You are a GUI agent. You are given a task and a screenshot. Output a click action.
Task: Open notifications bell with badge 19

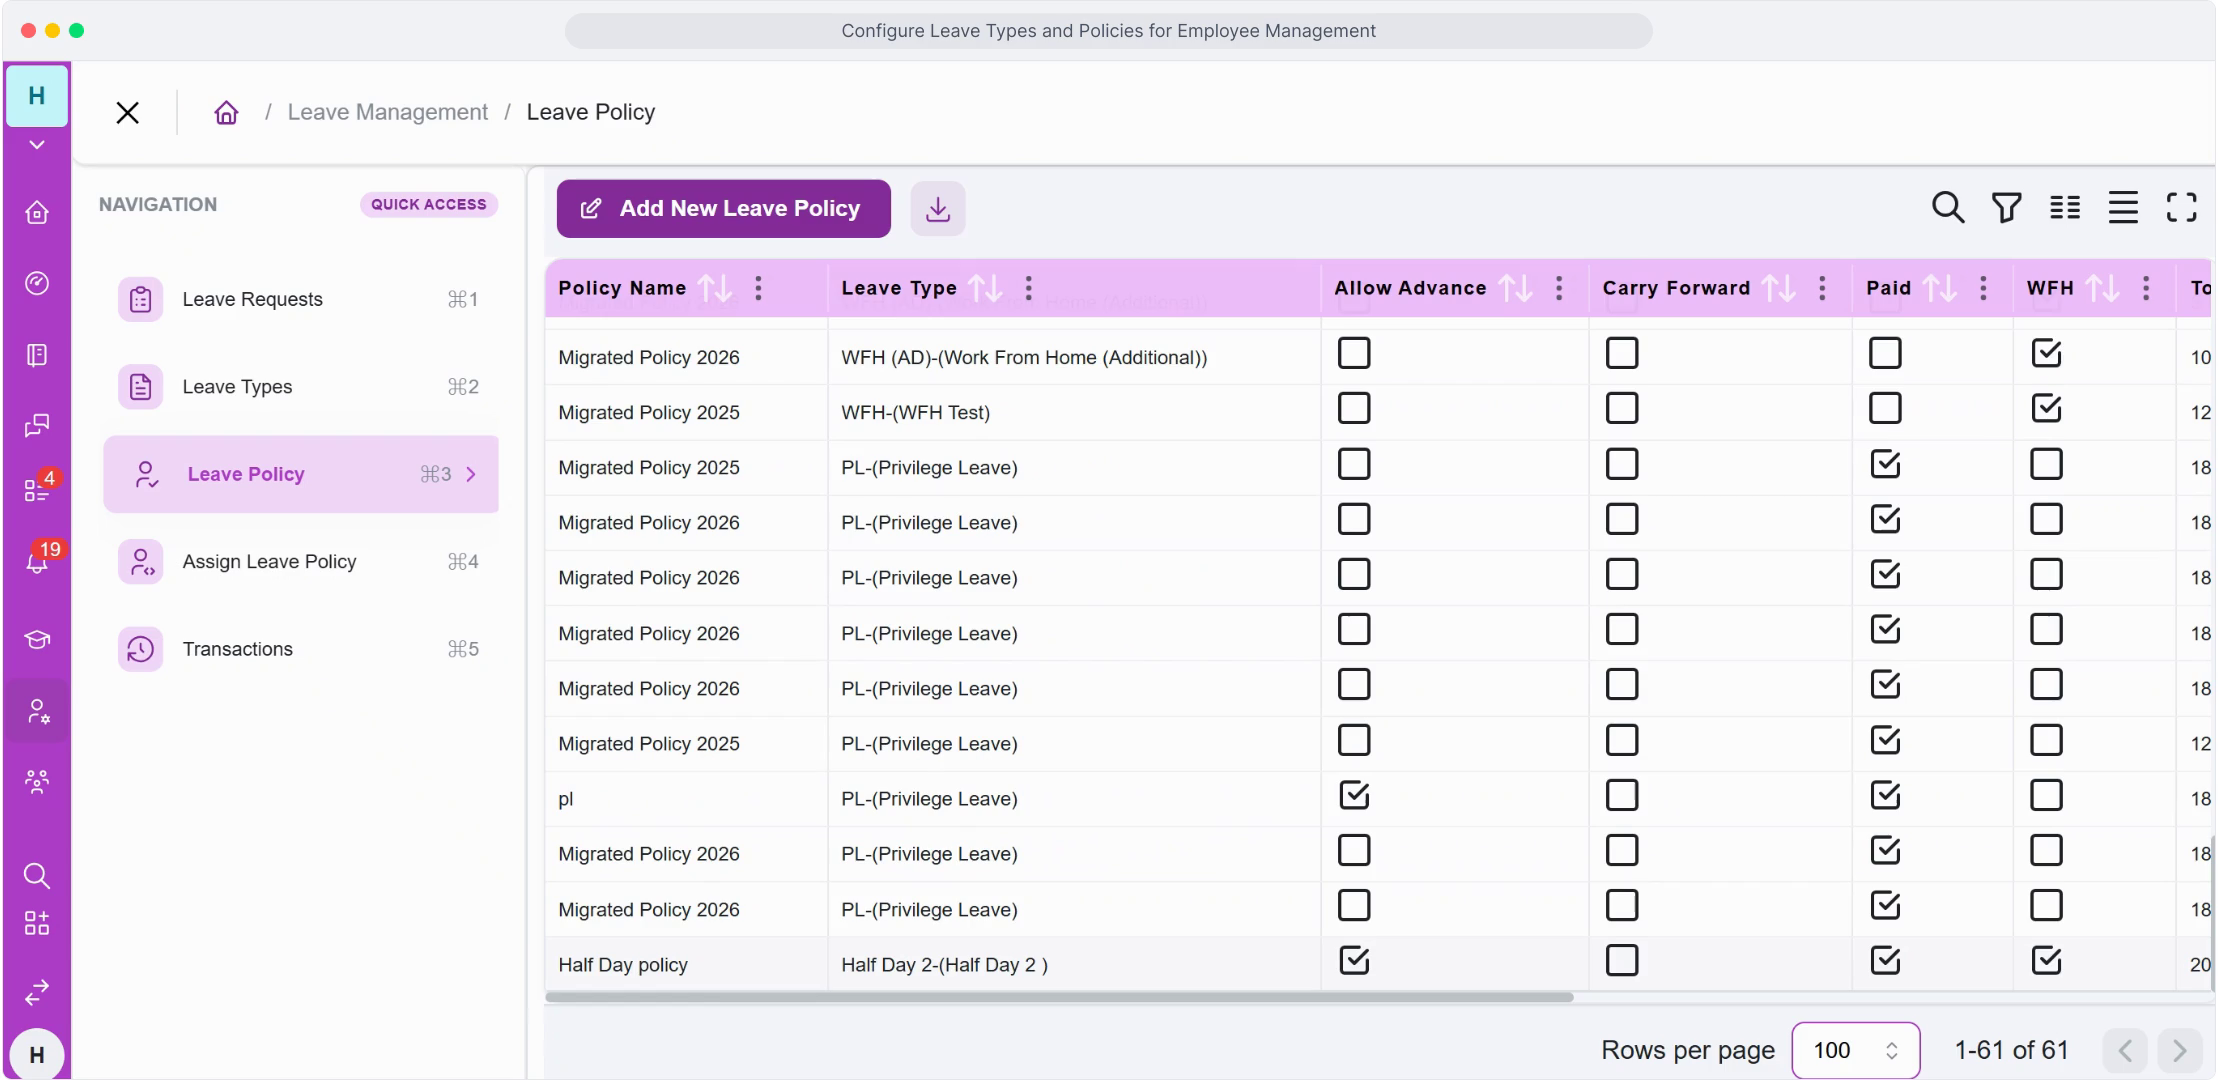pos(37,561)
